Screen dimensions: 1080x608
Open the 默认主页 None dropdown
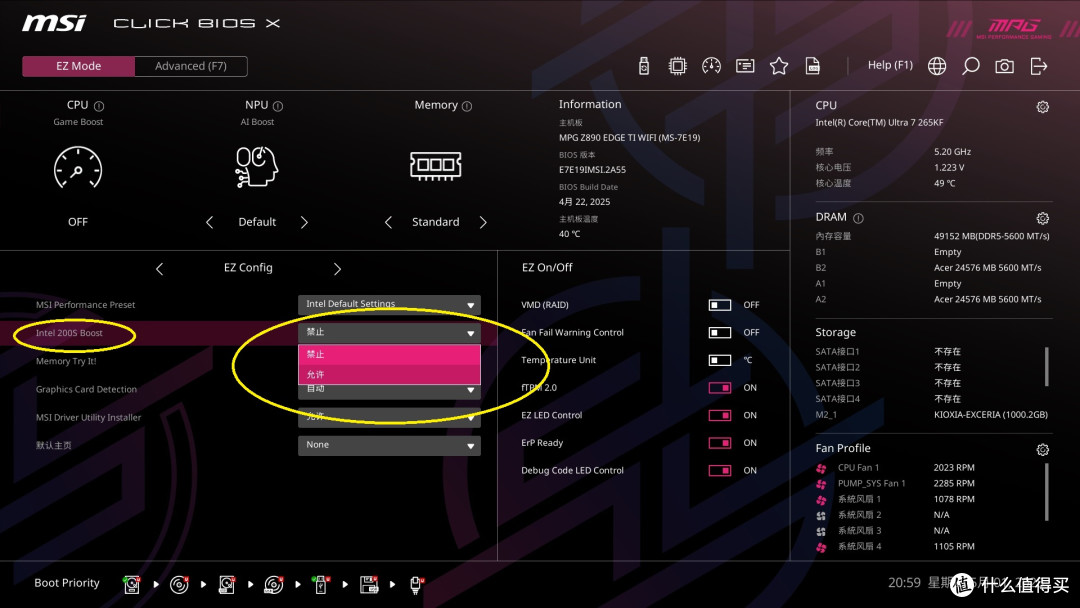click(389, 445)
